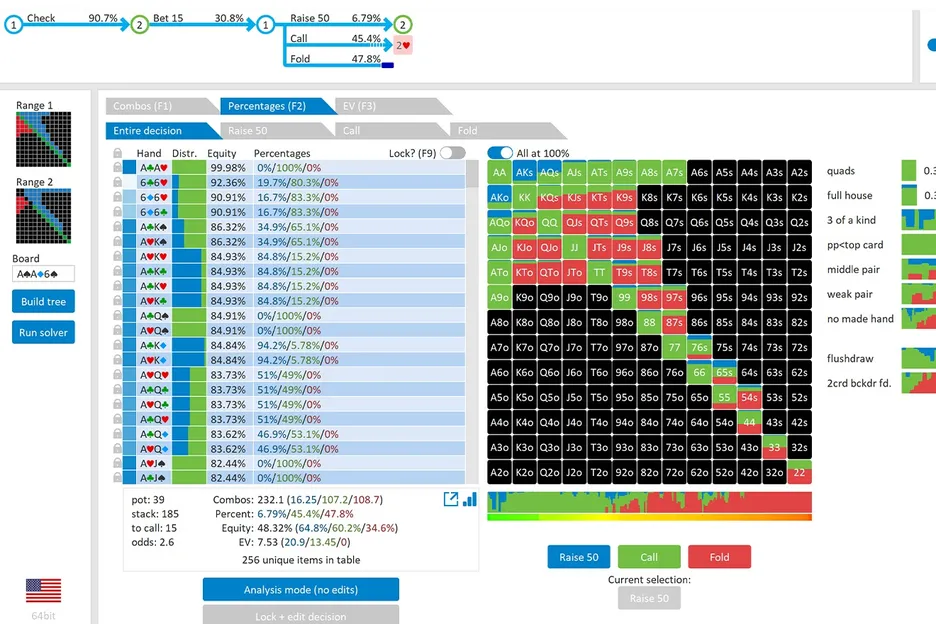Image resolution: width=936 pixels, height=624 pixels.
Task: Click the green Call action button
Action: (x=648, y=558)
